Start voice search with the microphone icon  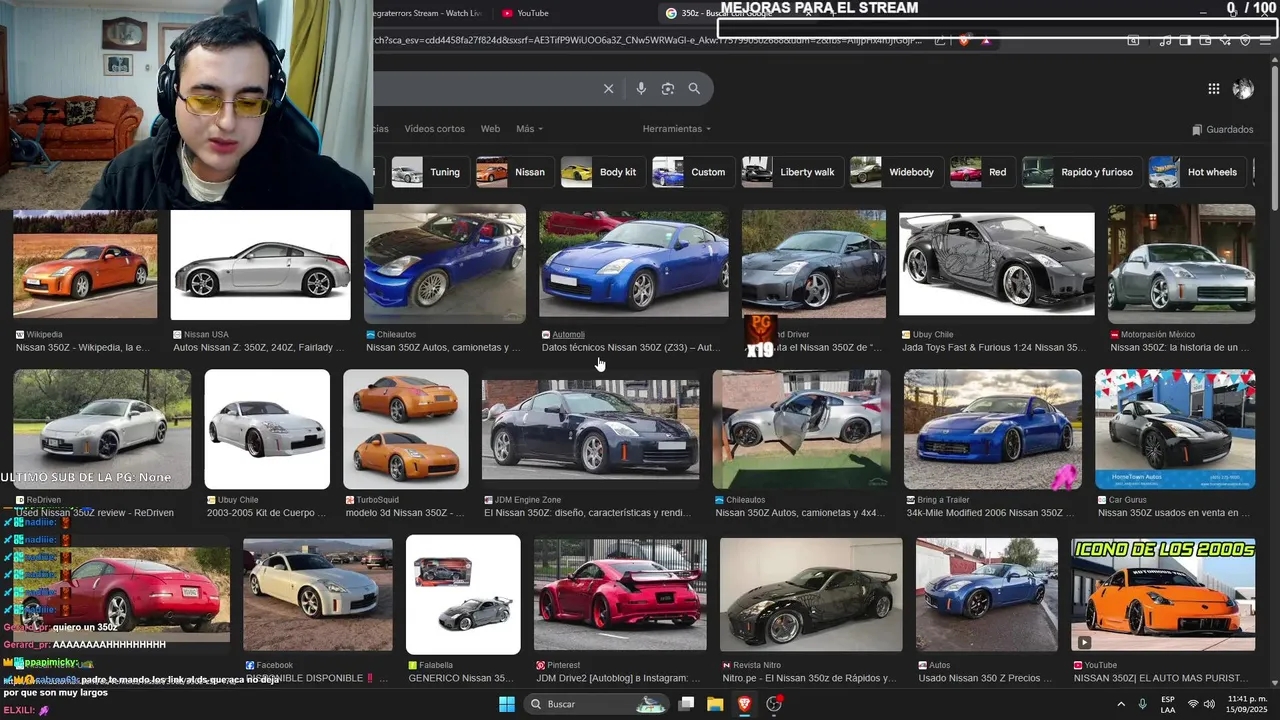click(641, 89)
